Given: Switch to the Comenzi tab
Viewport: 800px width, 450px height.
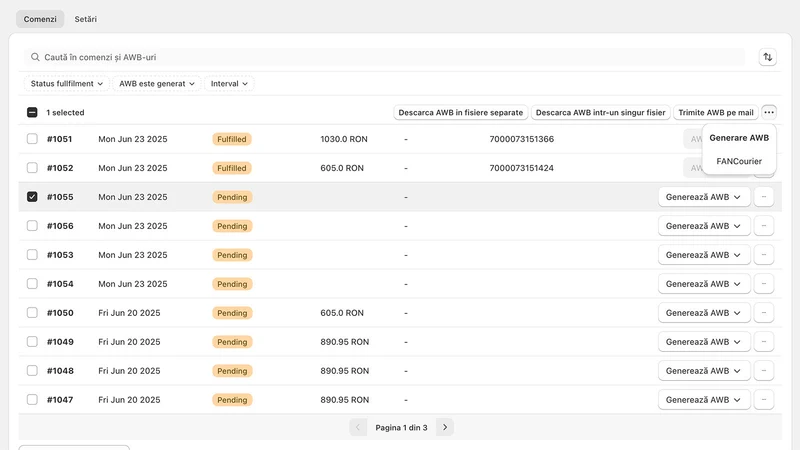Looking at the screenshot, I should [40, 19].
